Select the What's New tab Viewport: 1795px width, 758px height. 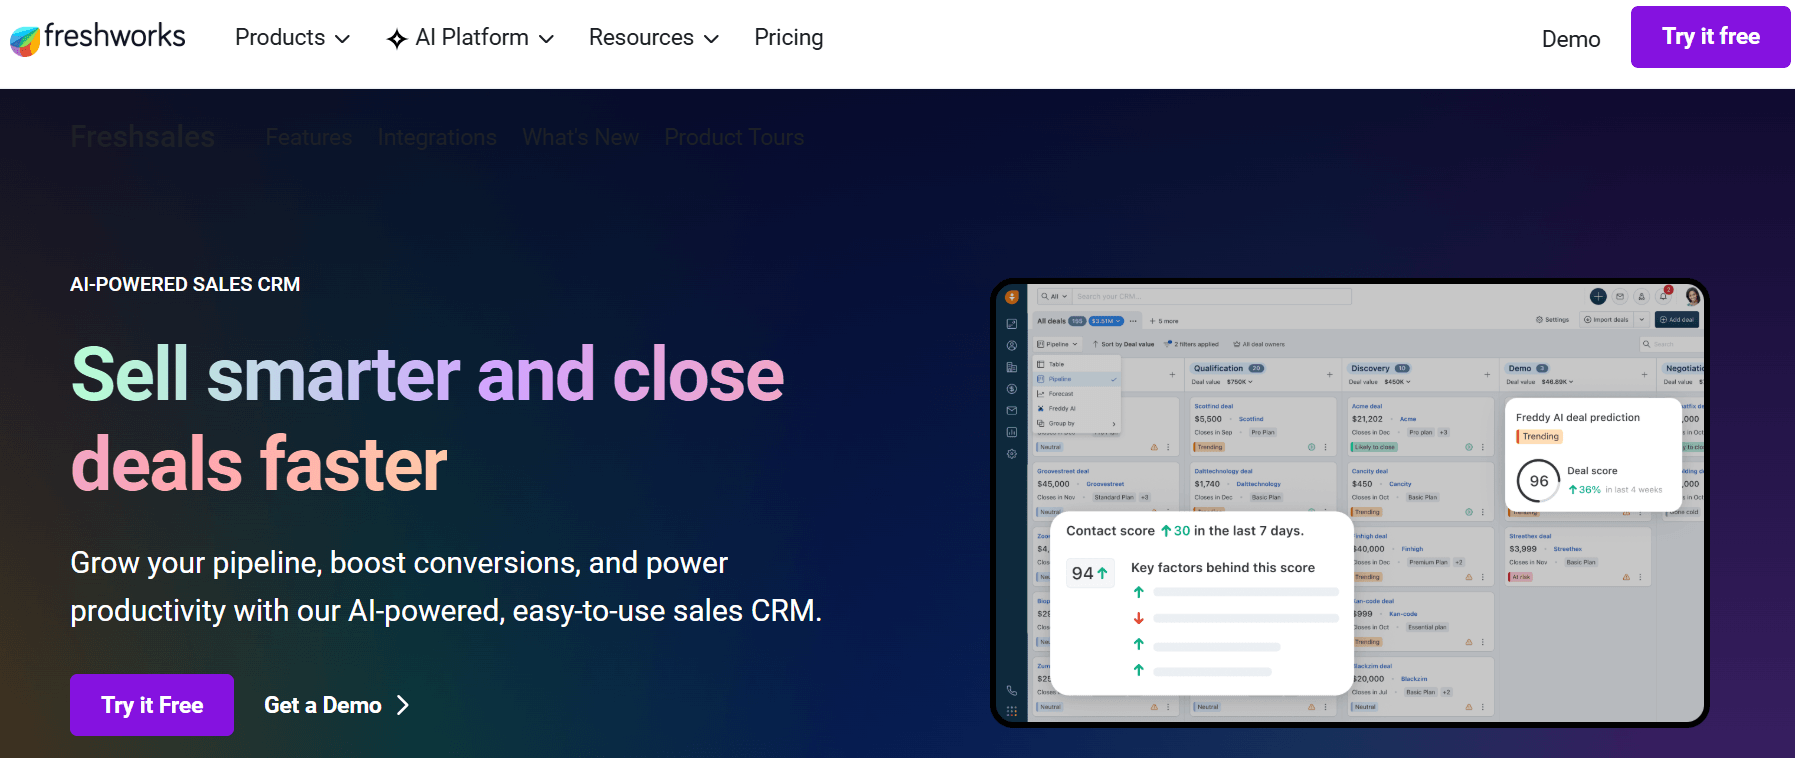tap(581, 137)
